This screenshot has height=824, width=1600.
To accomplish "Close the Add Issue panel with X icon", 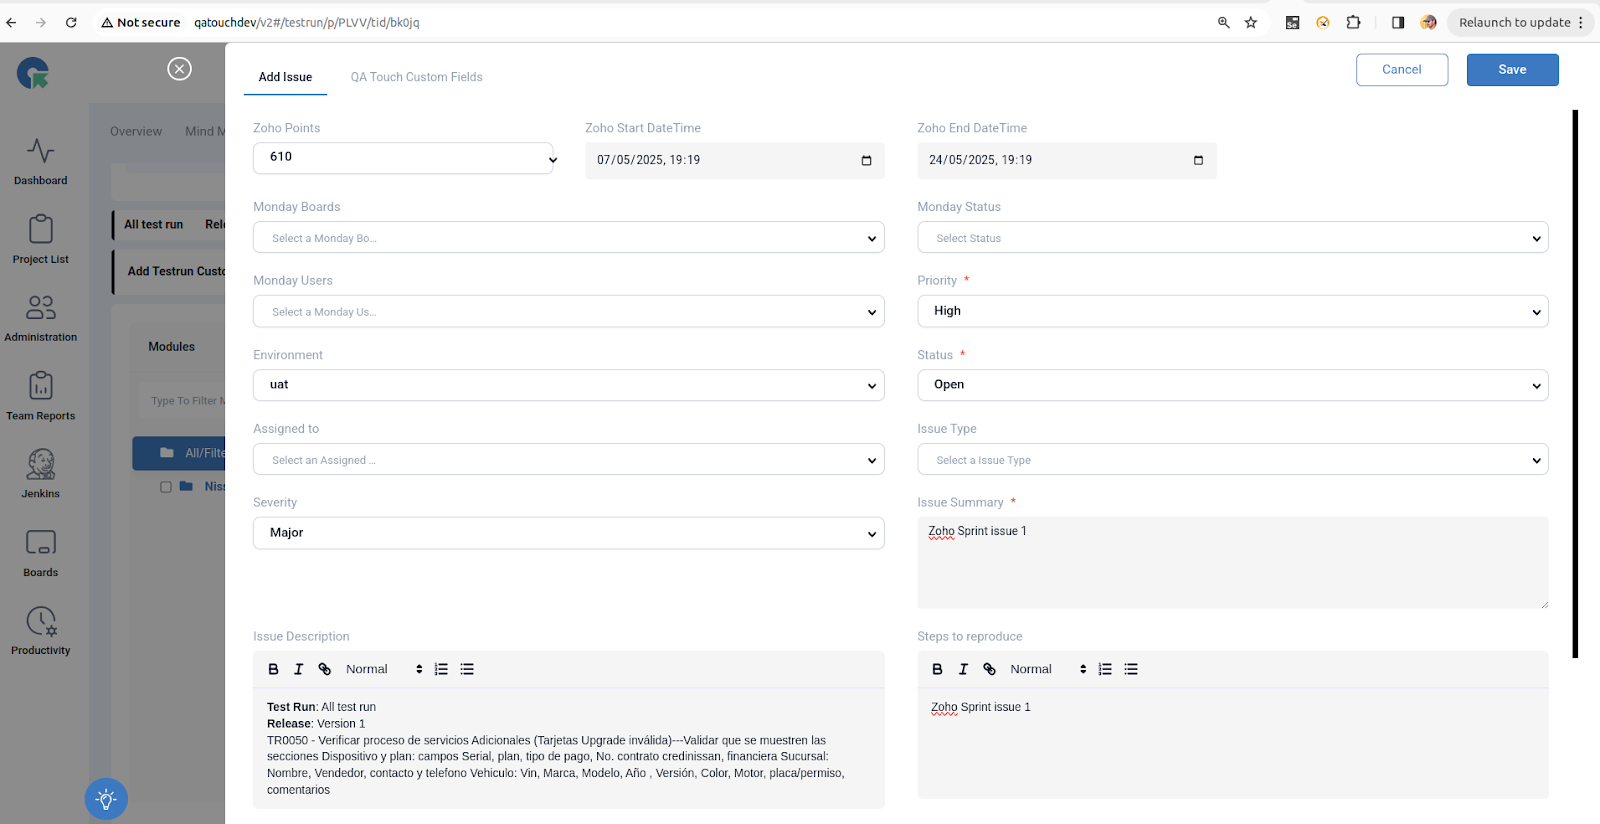I will click(179, 68).
